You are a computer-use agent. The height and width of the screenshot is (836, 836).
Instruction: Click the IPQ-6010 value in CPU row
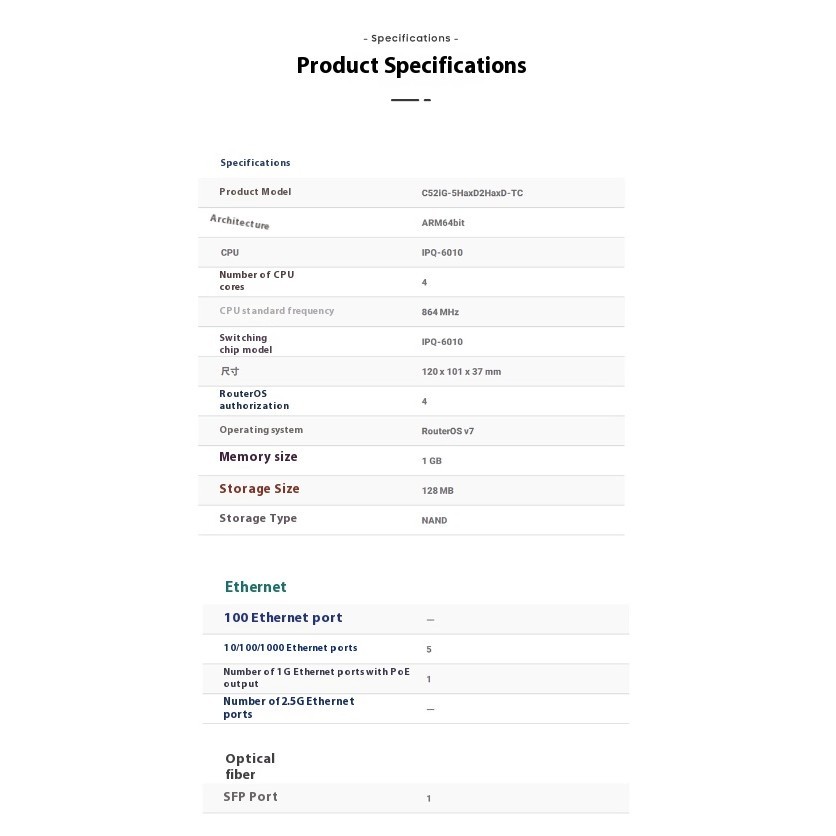442,253
